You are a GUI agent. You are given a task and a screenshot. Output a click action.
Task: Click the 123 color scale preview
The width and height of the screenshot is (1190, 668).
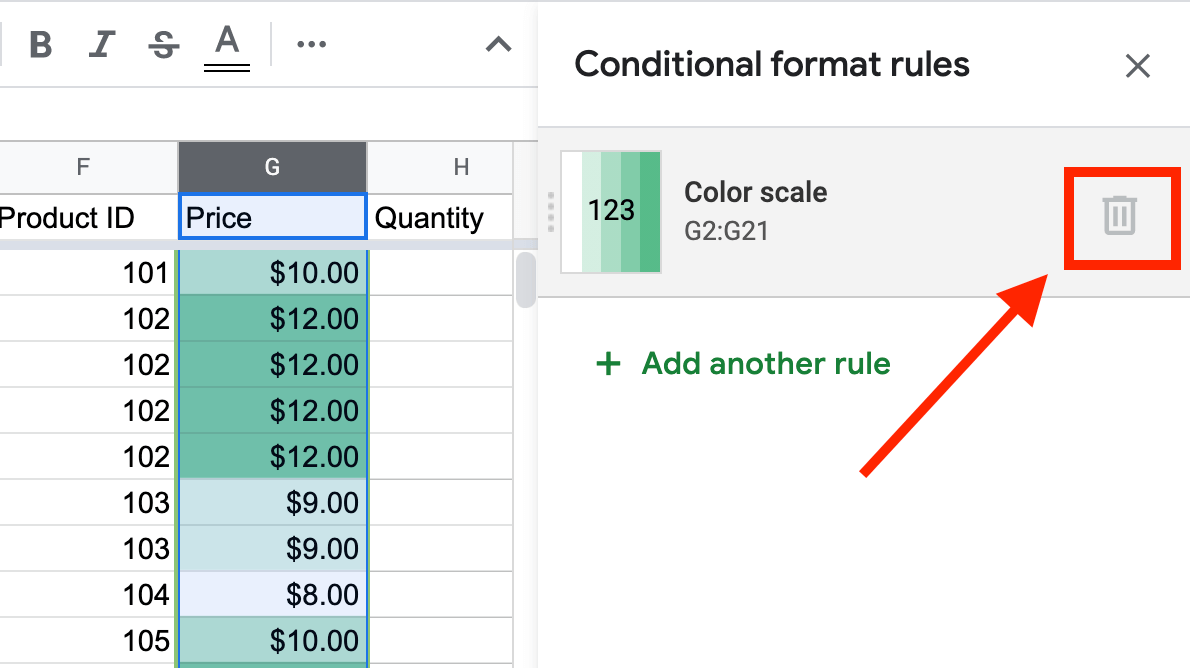pos(611,211)
